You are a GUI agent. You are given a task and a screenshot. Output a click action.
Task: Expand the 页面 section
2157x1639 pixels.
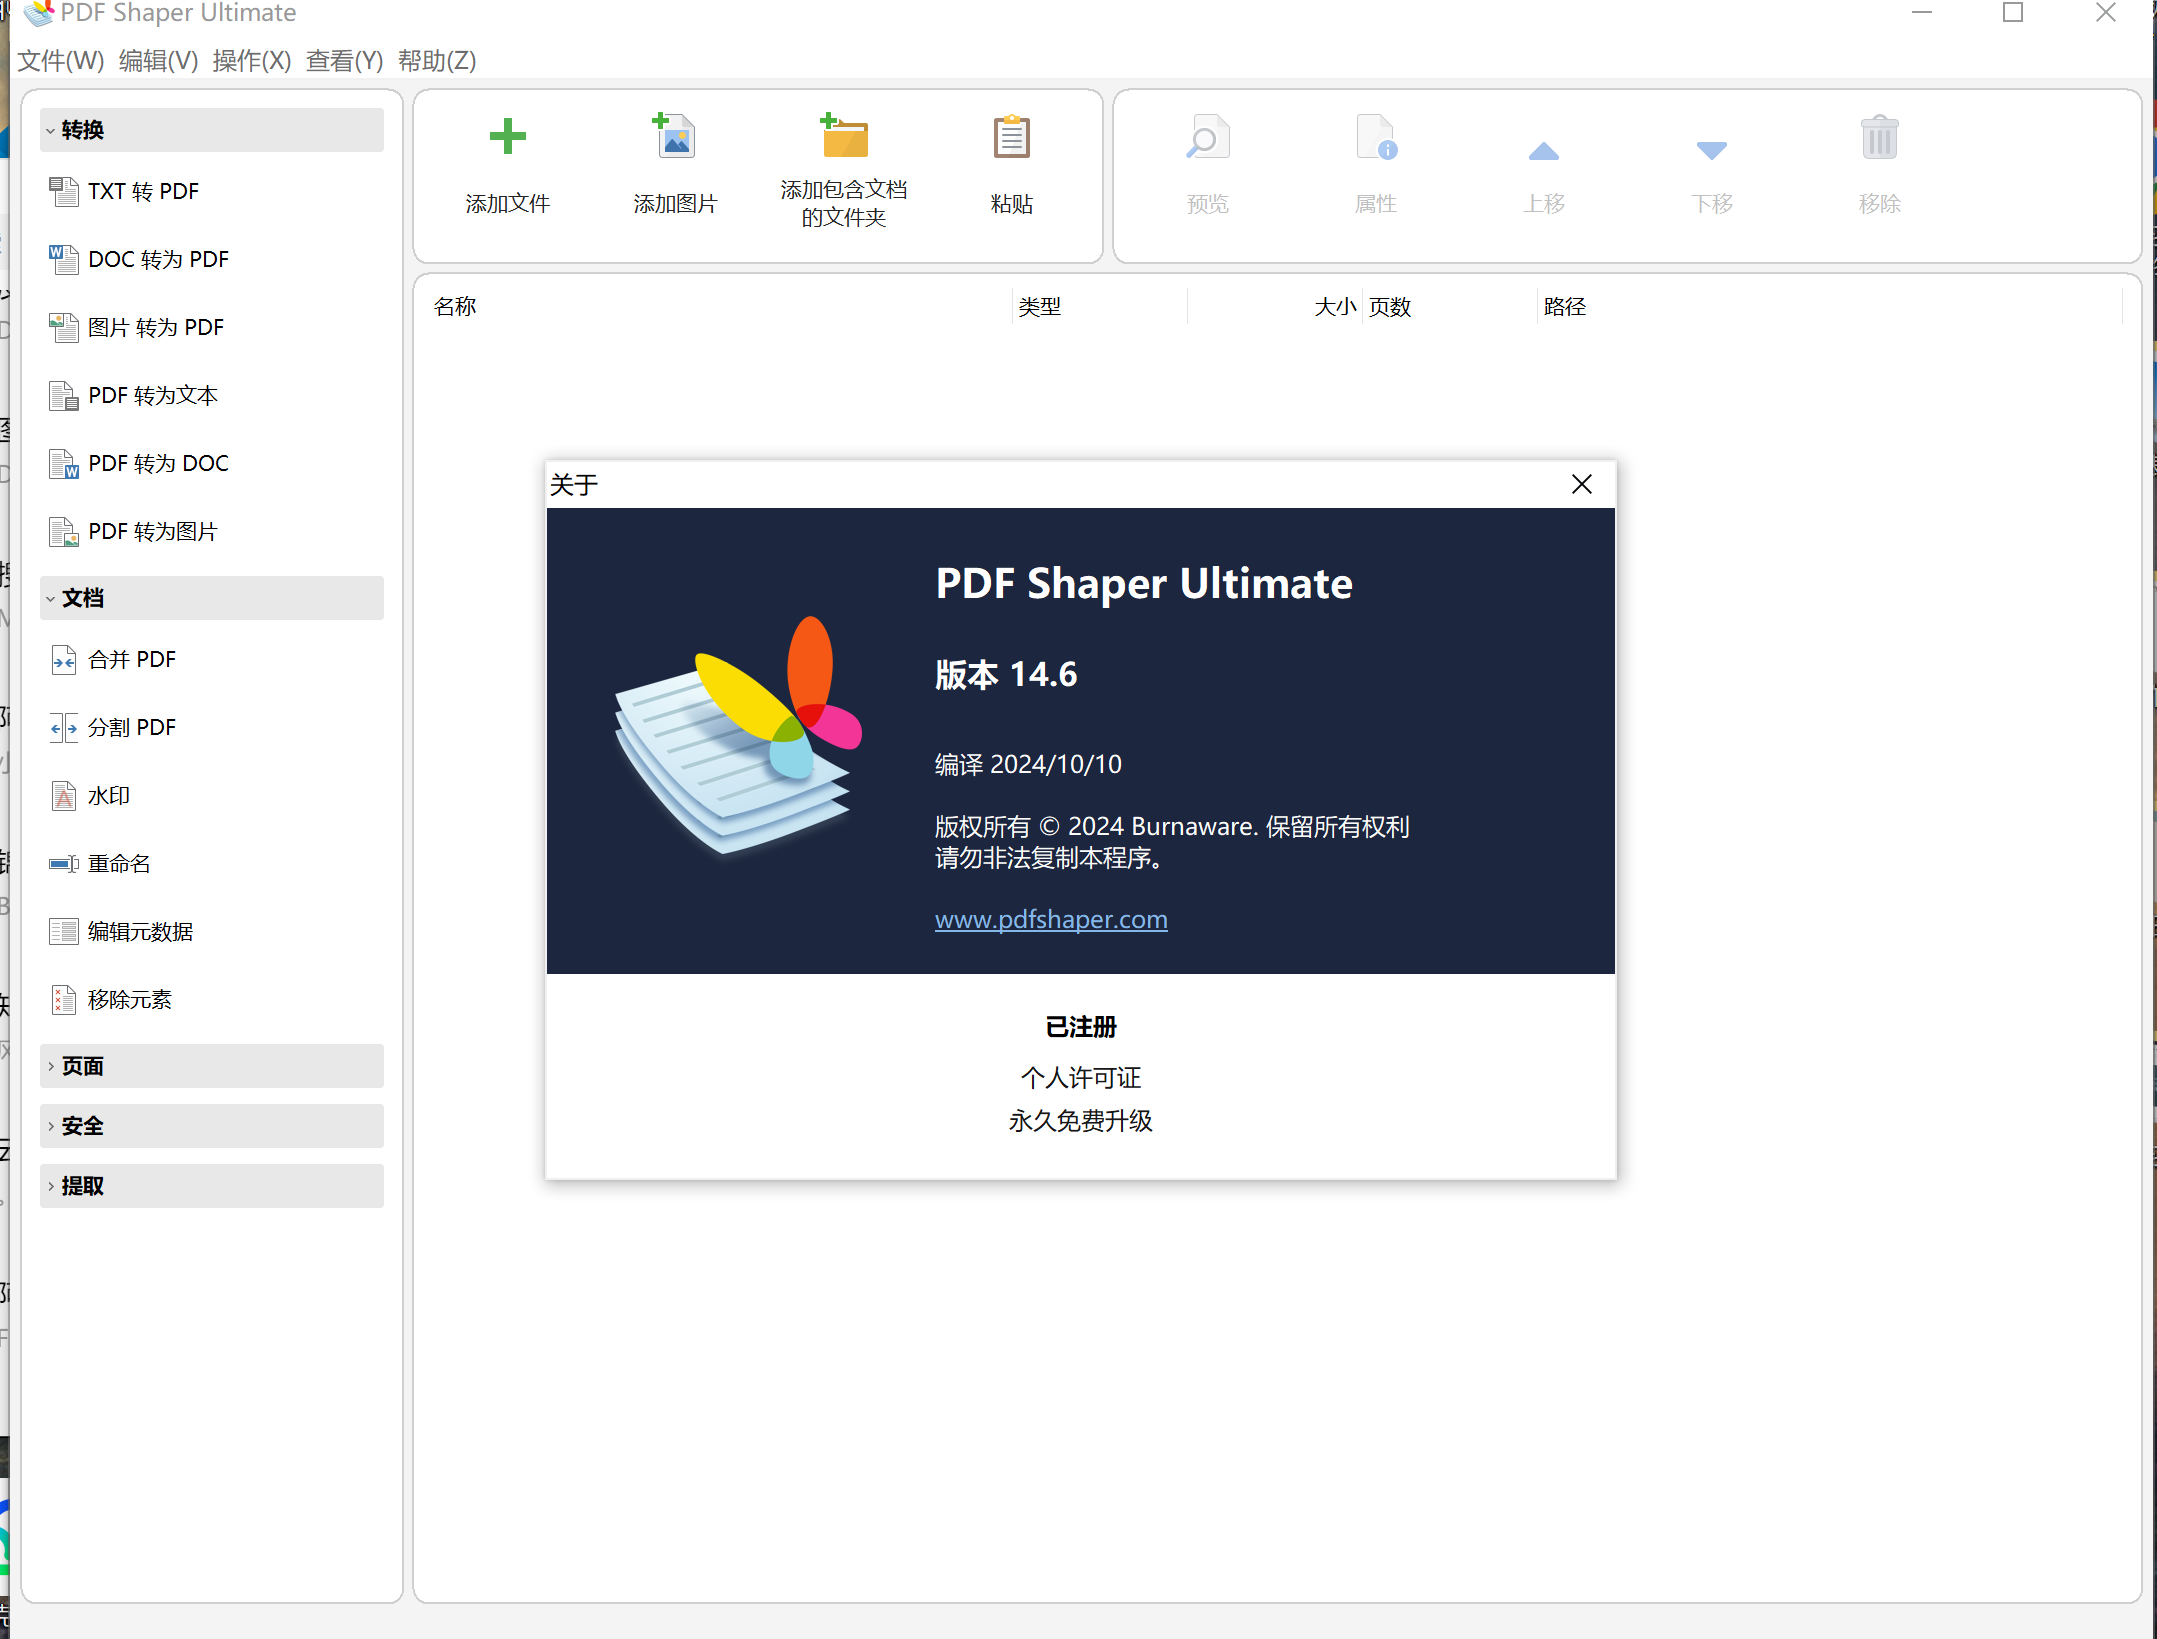tap(211, 1066)
